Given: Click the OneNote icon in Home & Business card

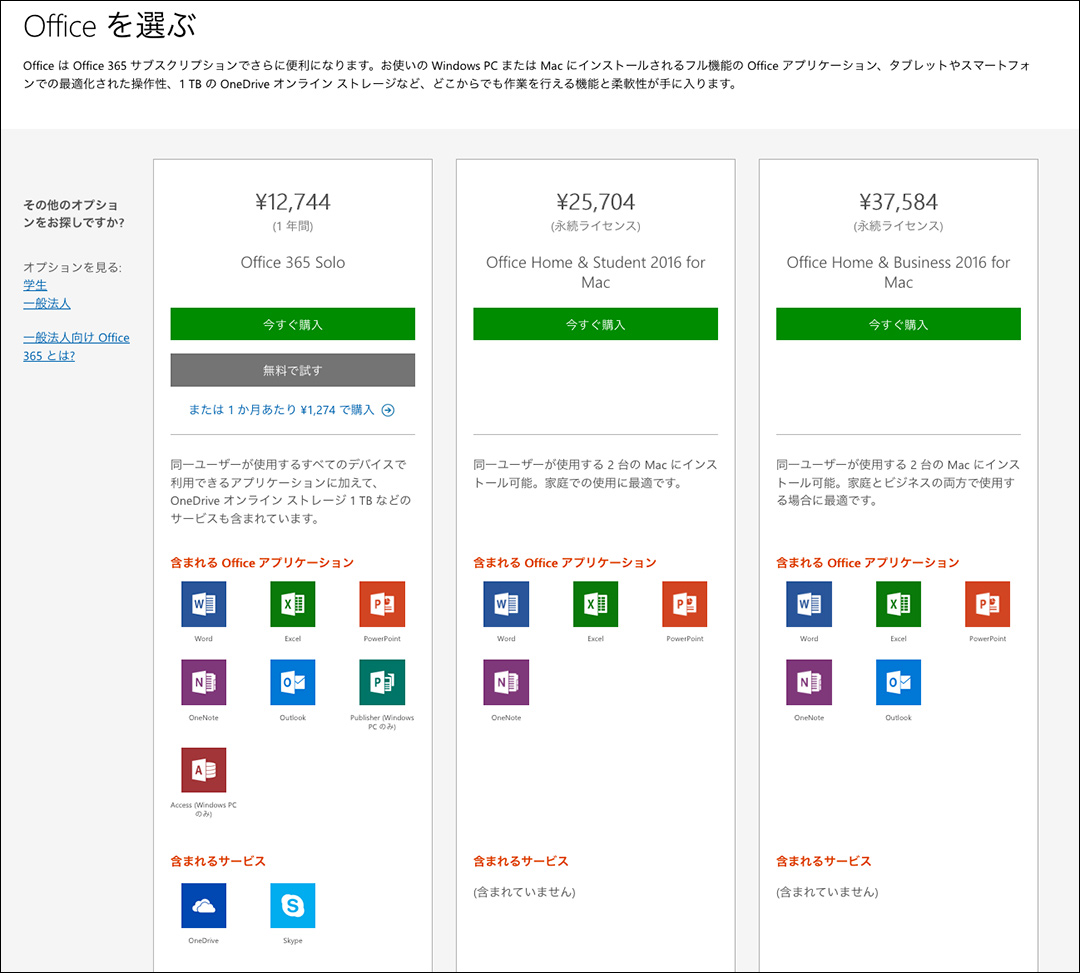Looking at the screenshot, I should tap(809, 682).
